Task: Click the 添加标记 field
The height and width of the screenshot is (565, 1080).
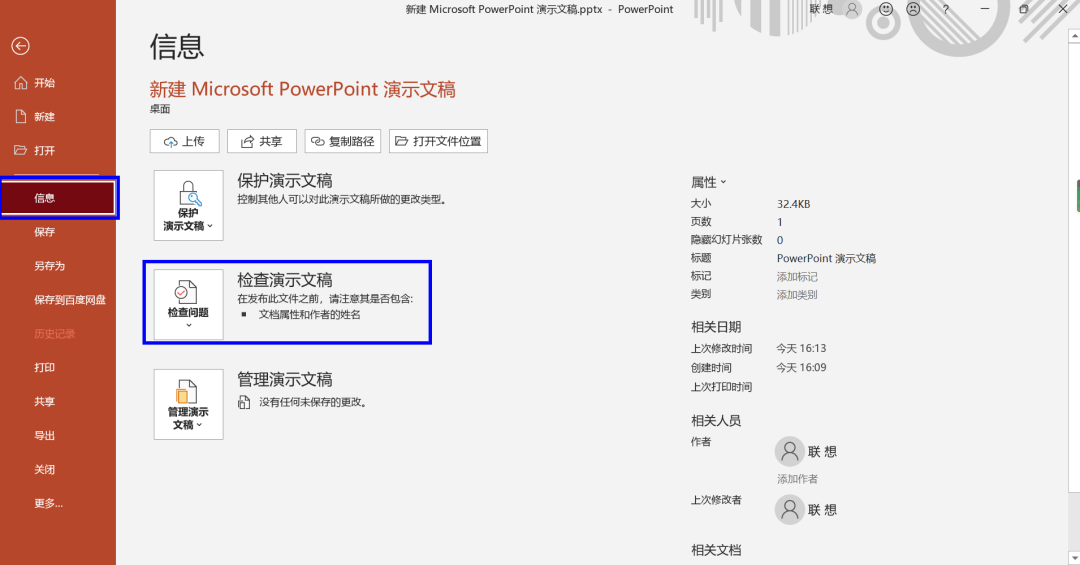Action: (797, 276)
